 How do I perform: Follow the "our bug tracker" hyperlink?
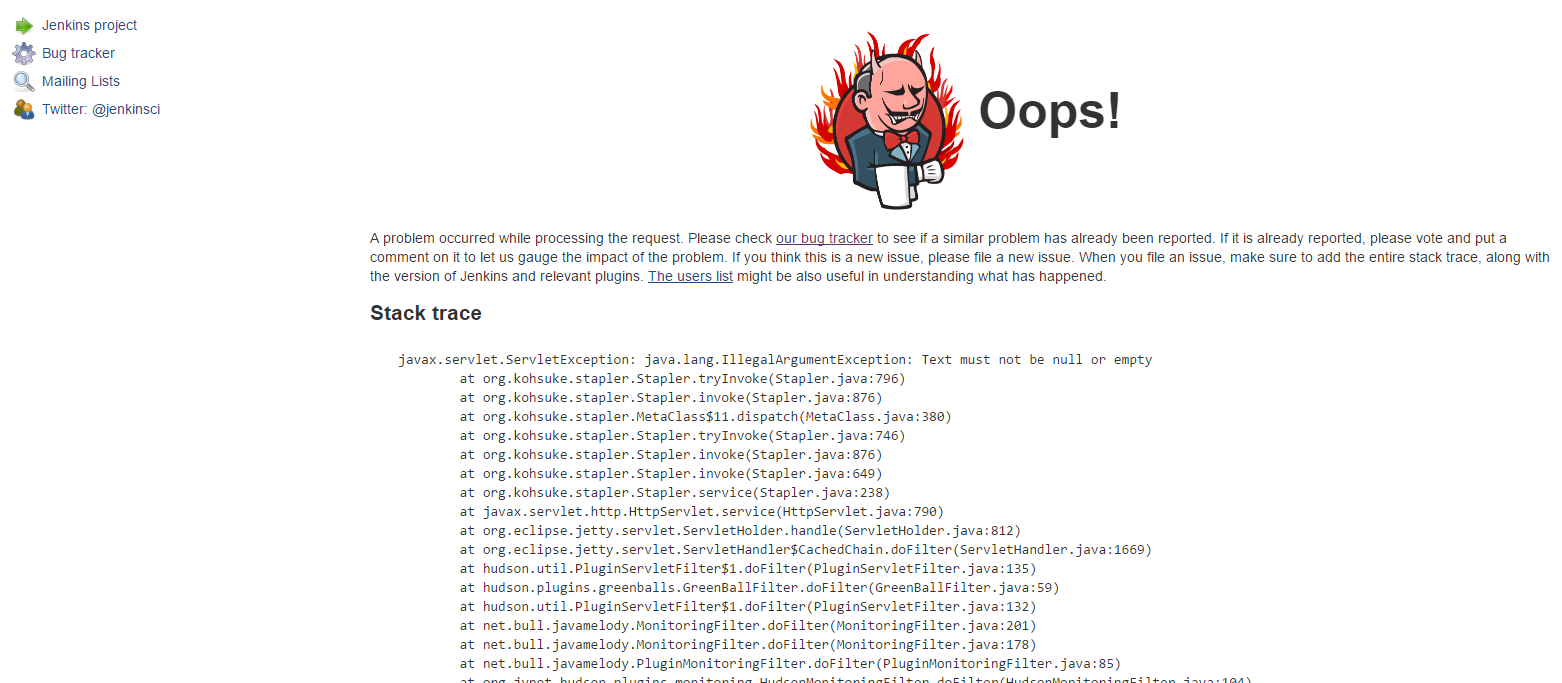(824, 238)
